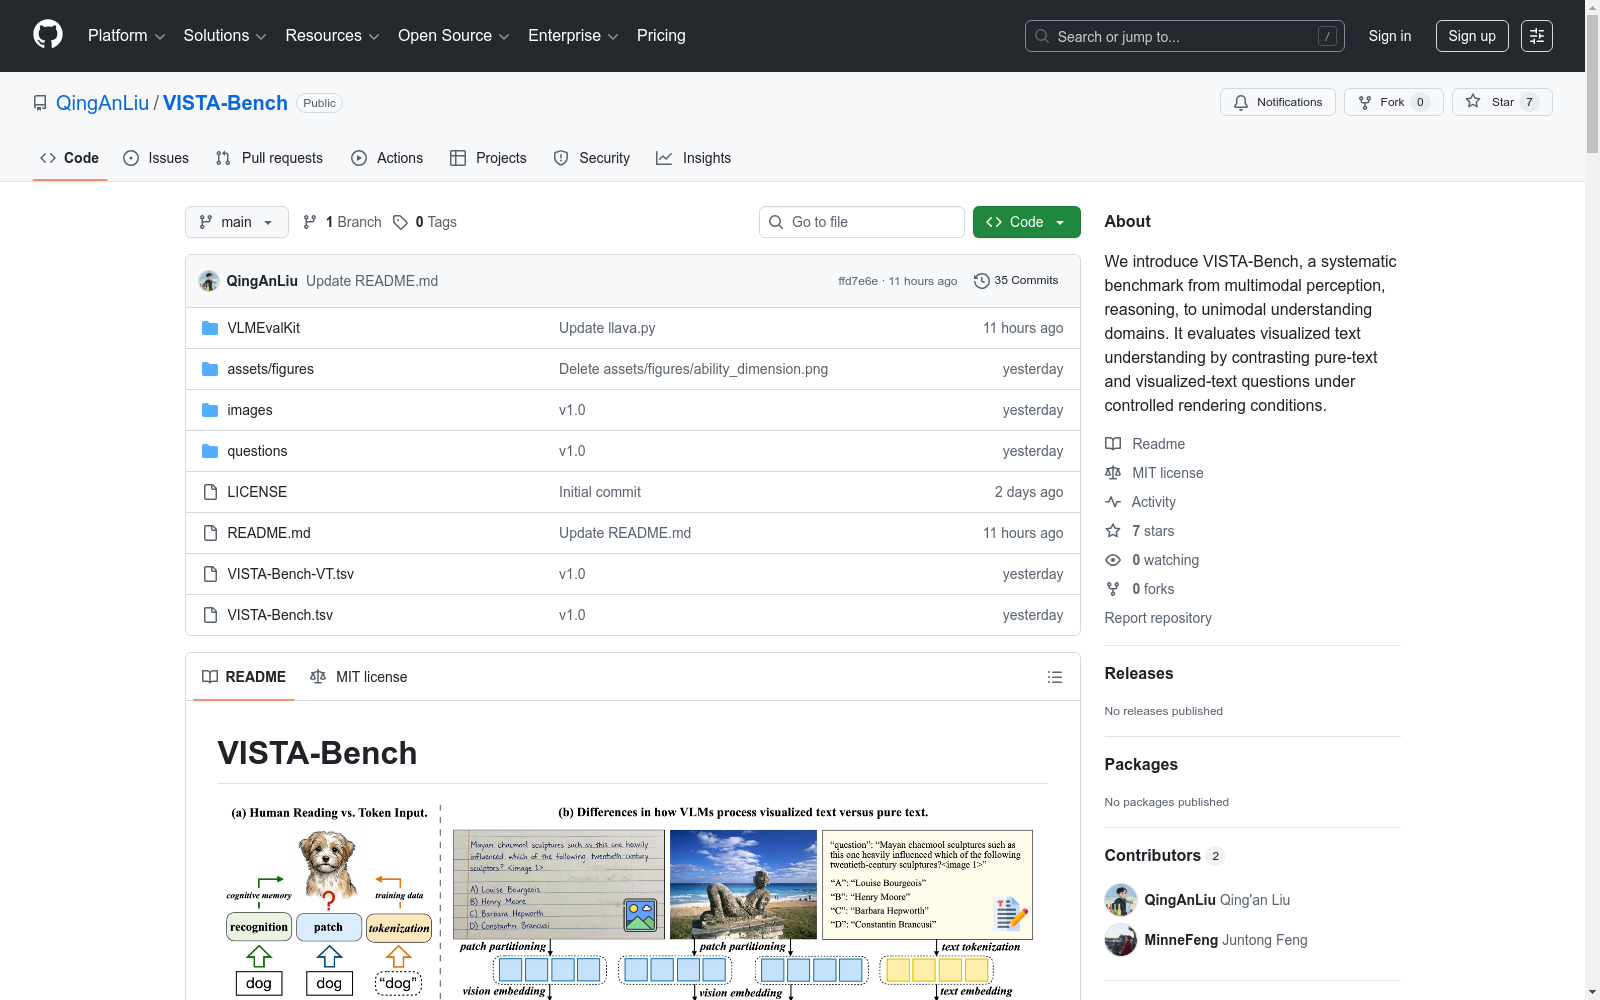The height and width of the screenshot is (1000, 1600).
Task: Click the GitHub logo icon
Action: [x=48, y=35]
